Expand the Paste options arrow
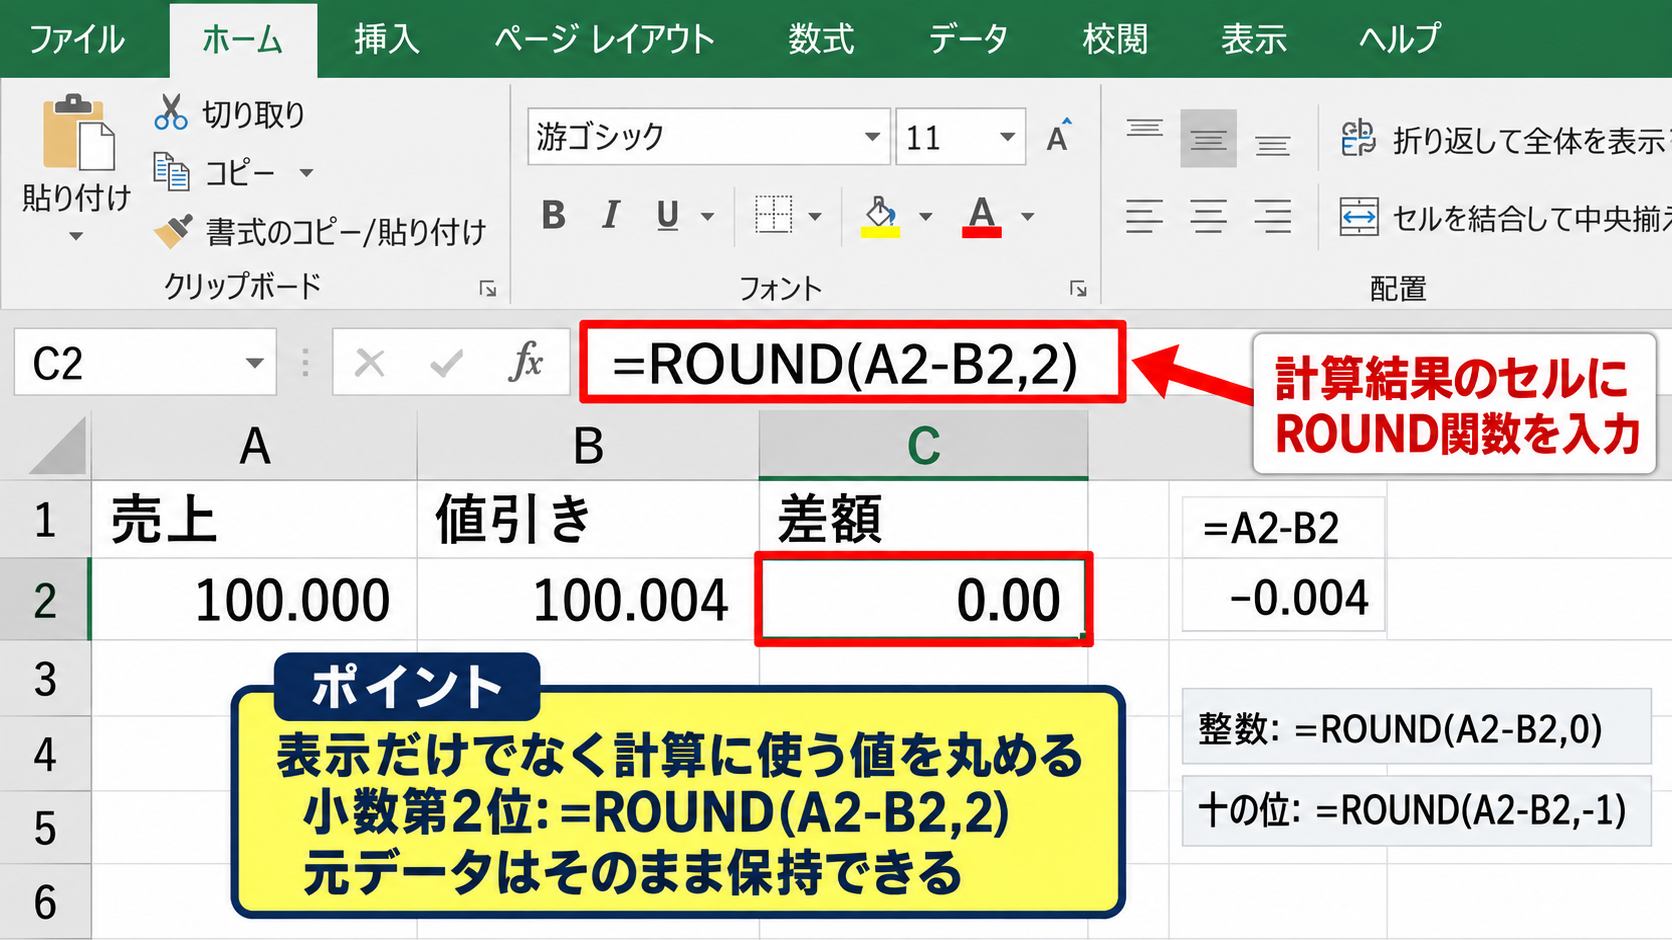This screenshot has height=940, width=1672. pos(76,237)
